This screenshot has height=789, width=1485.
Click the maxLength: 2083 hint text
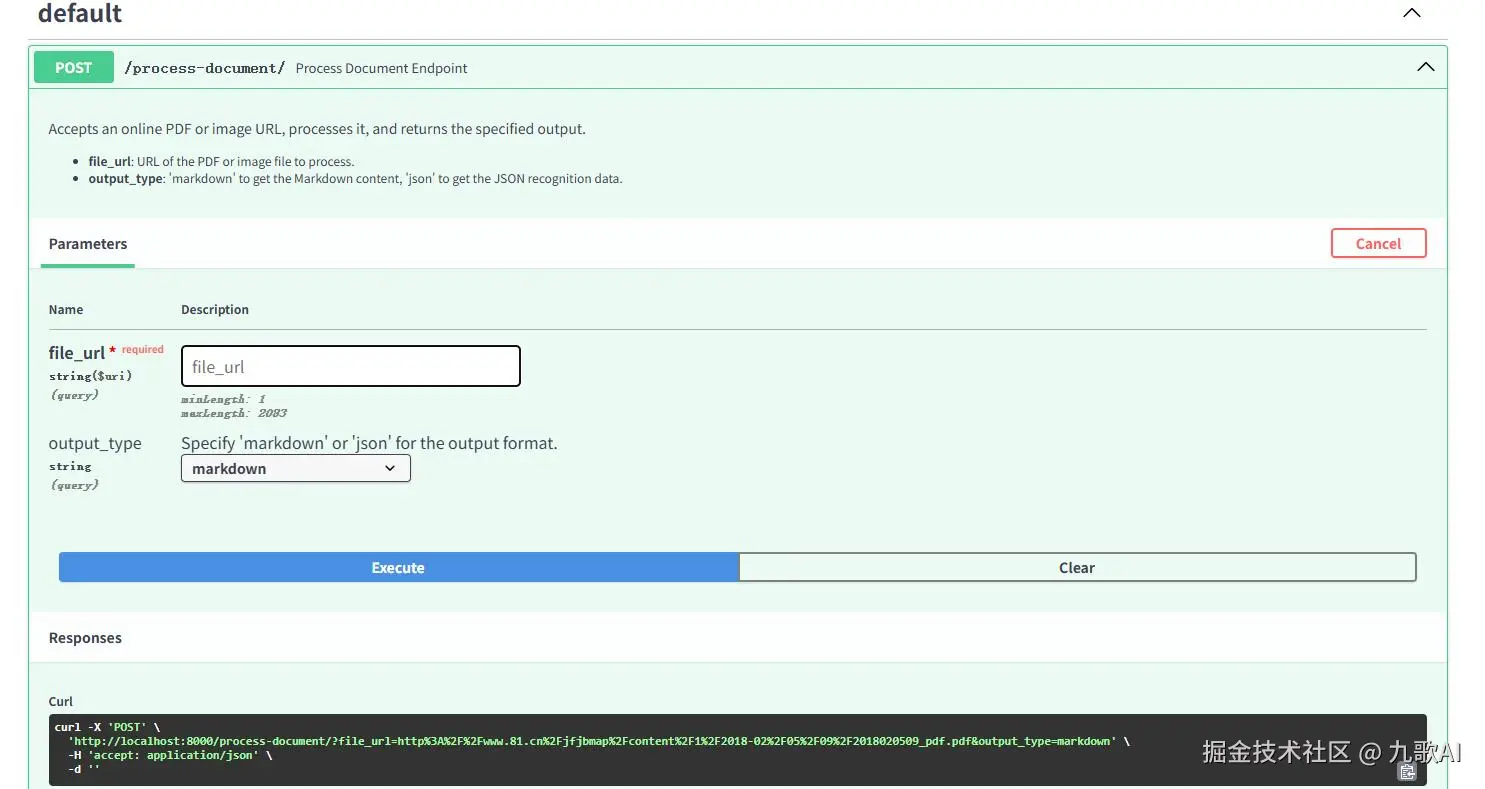pyautogui.click(x=234, y=413)
